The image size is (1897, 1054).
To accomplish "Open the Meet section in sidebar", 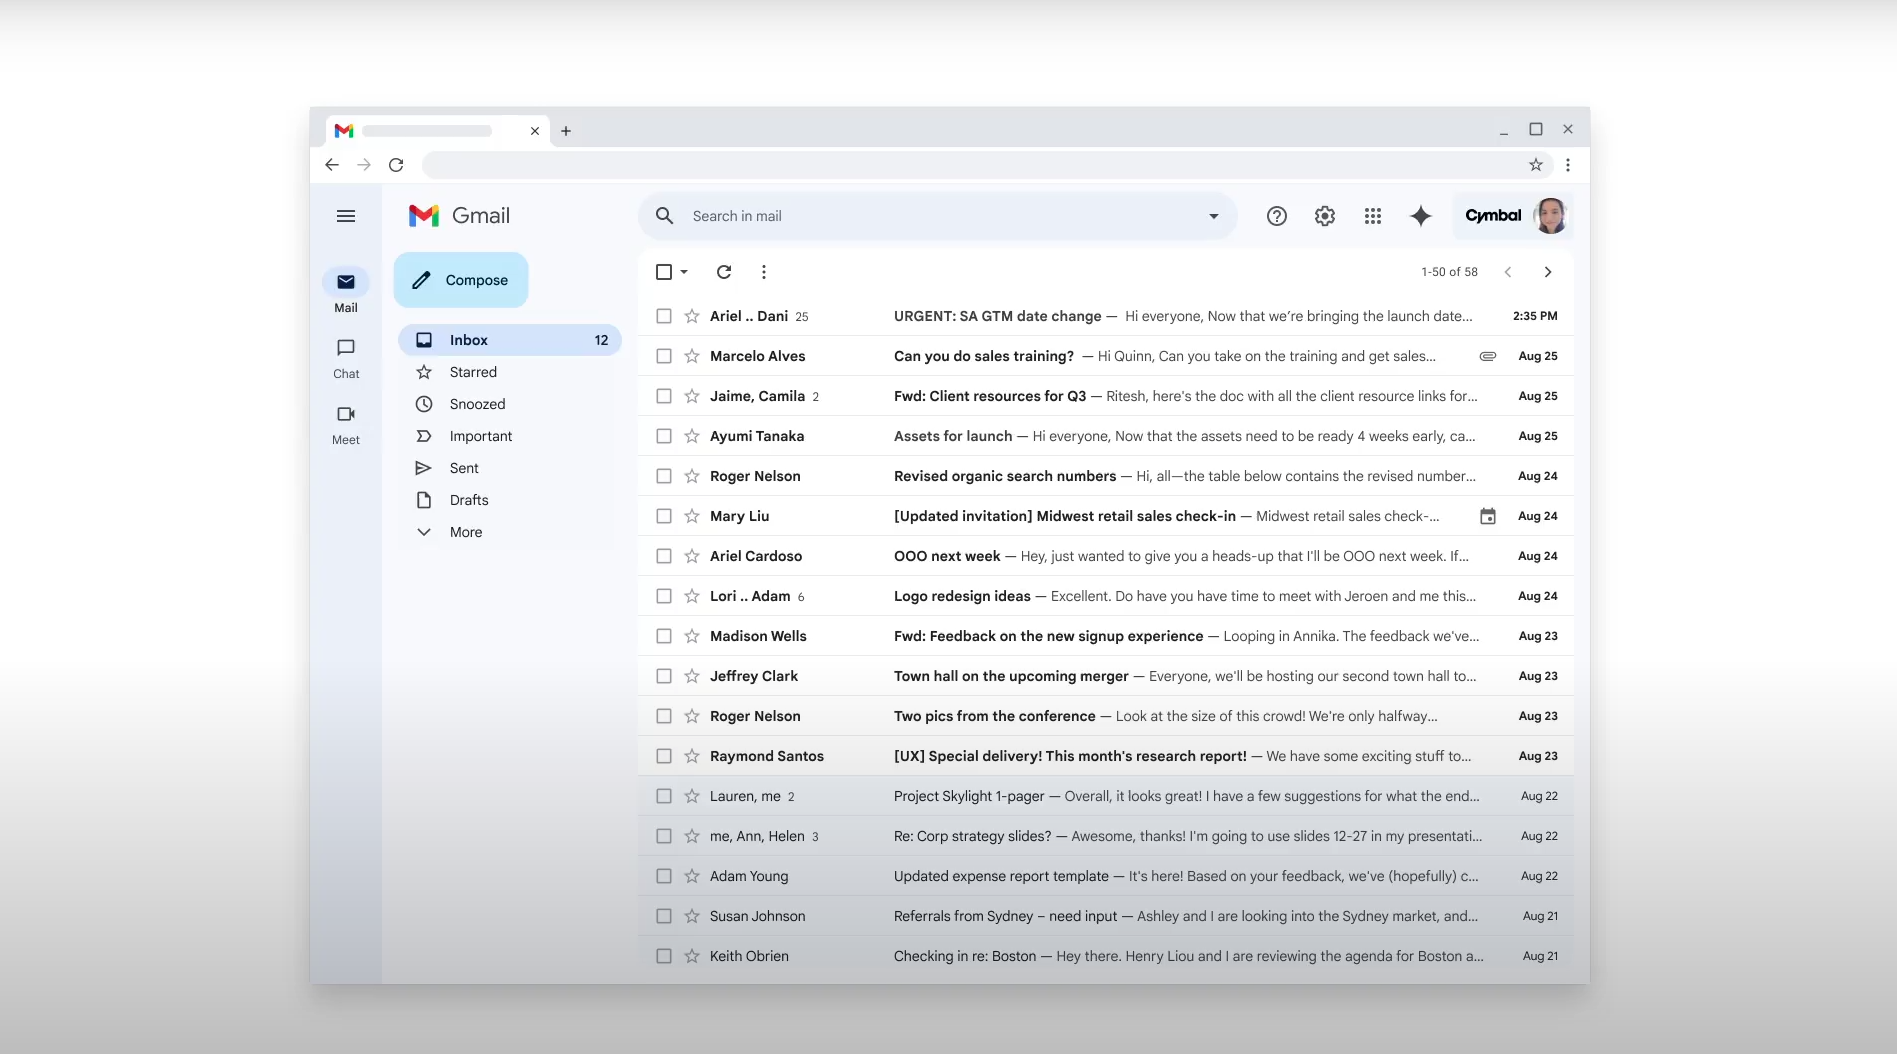I will click(x=346, y=423).
